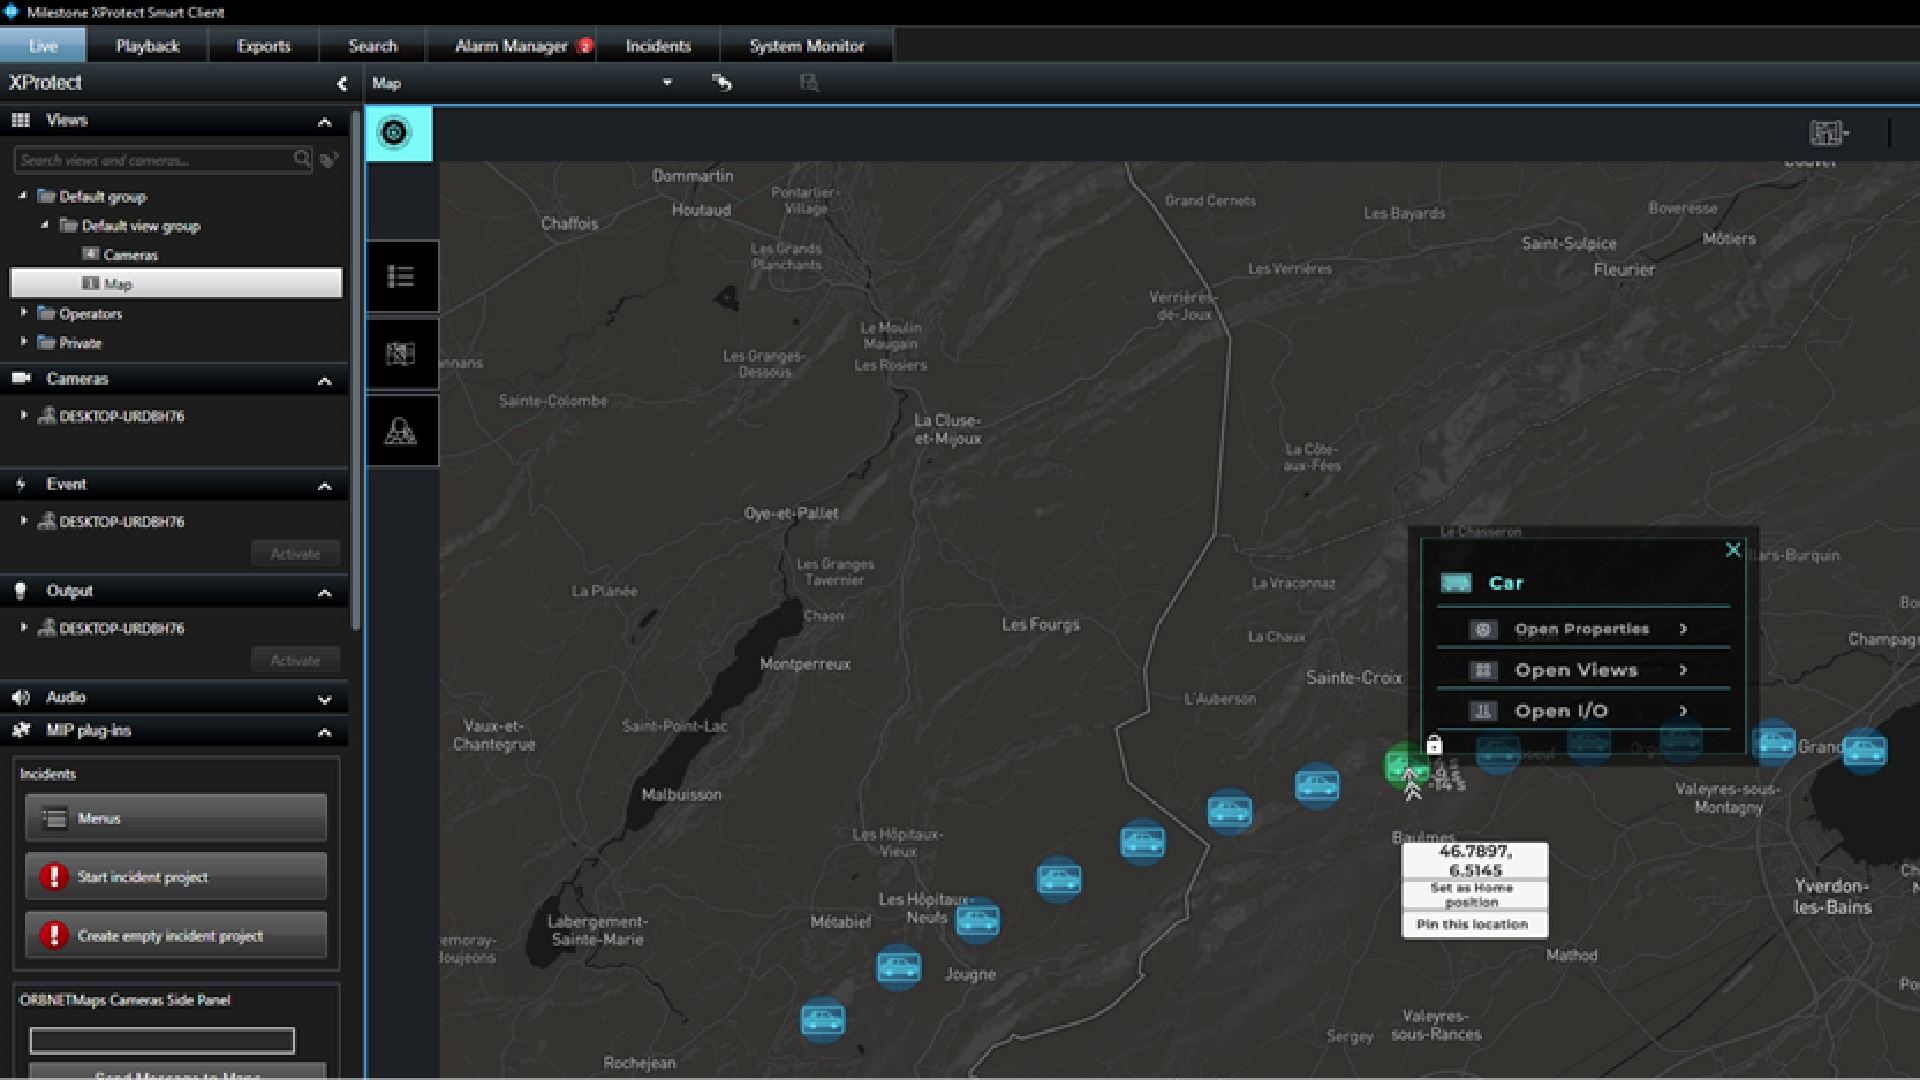Click Pin this location
The width and height of the screenshot is (1920, 1080).
[x=1474, y=924]
